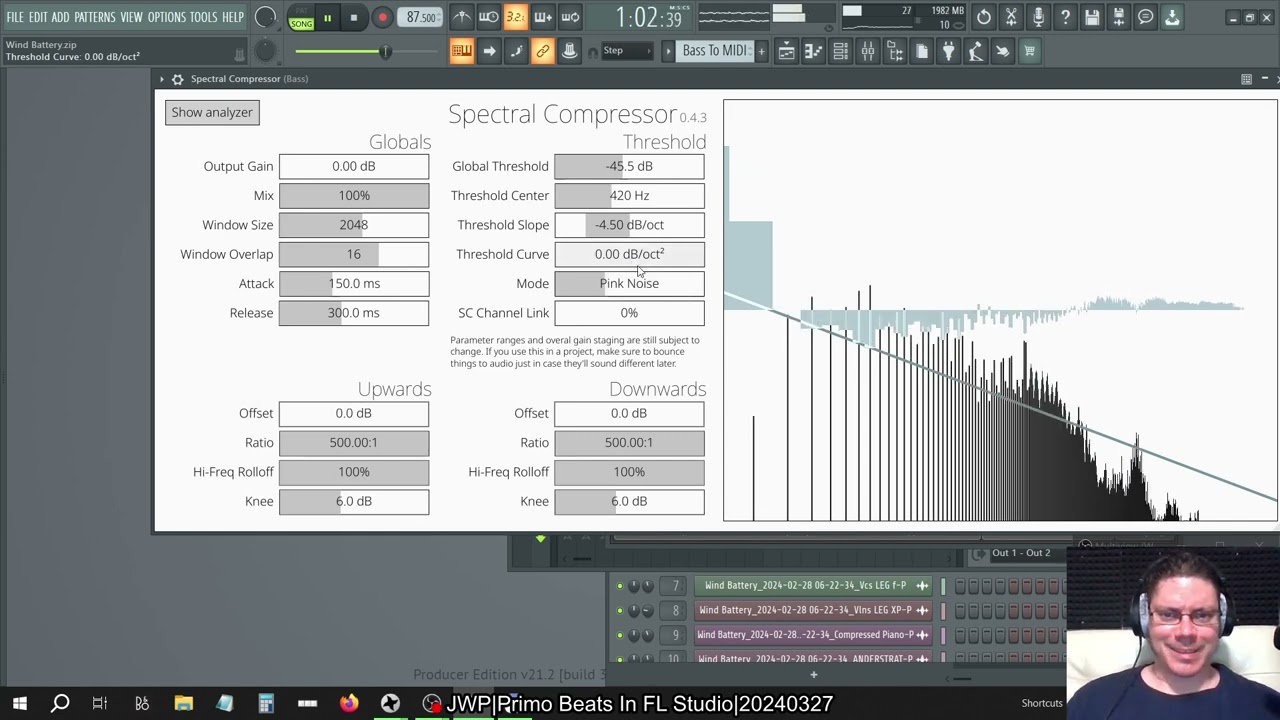Click the blend recording icon

543,17
